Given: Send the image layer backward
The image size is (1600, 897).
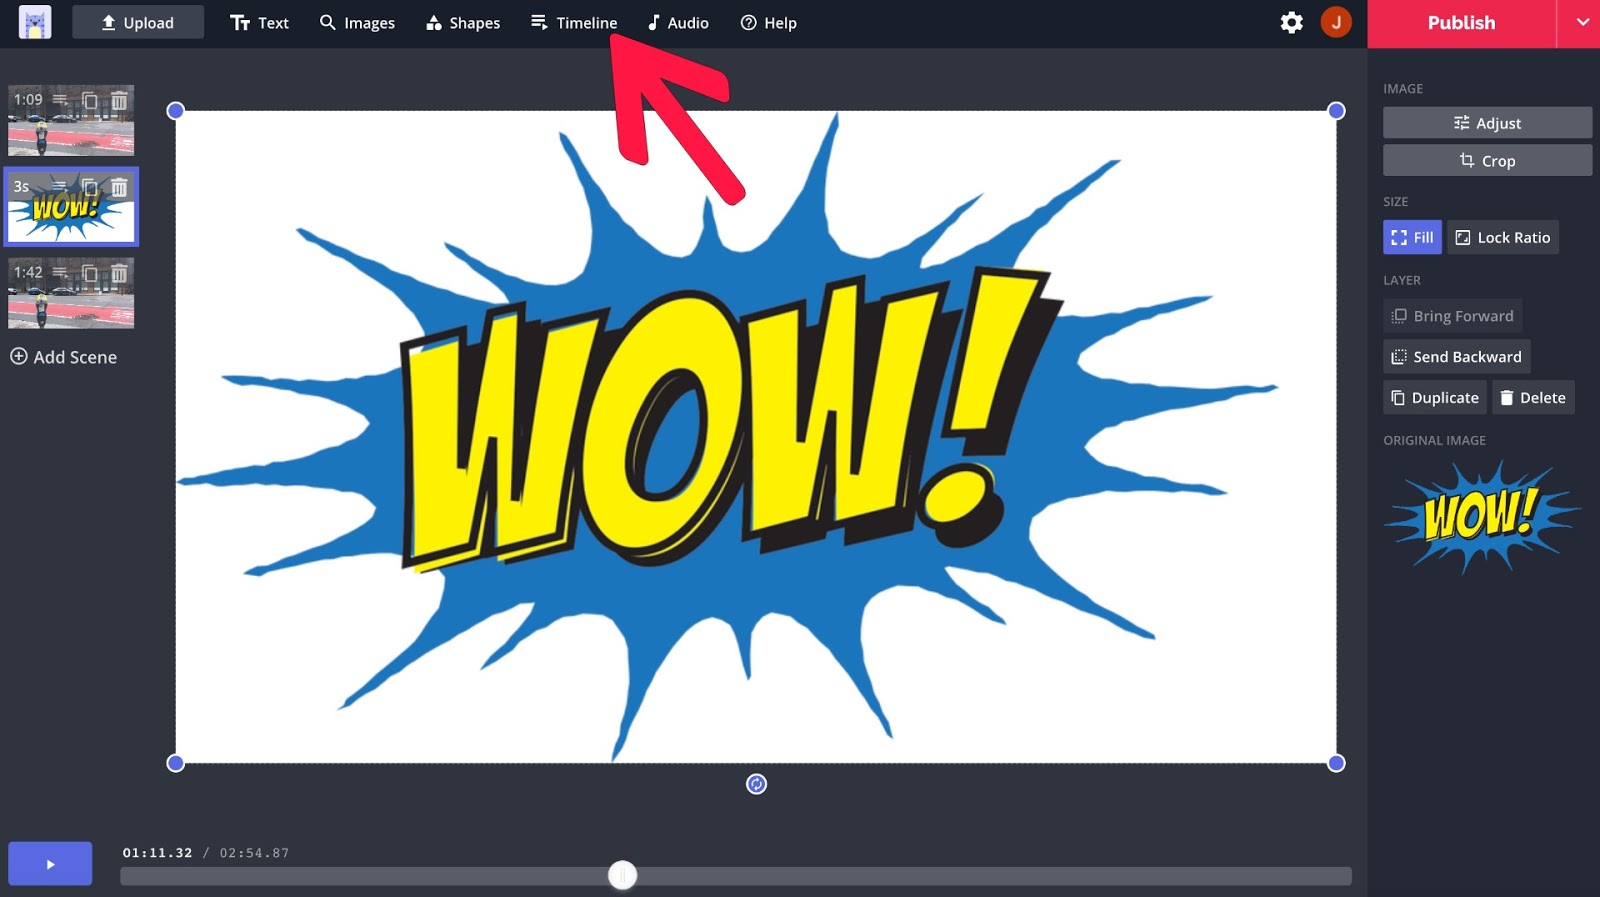Looking at the screenshot, I should point(1456,357).
